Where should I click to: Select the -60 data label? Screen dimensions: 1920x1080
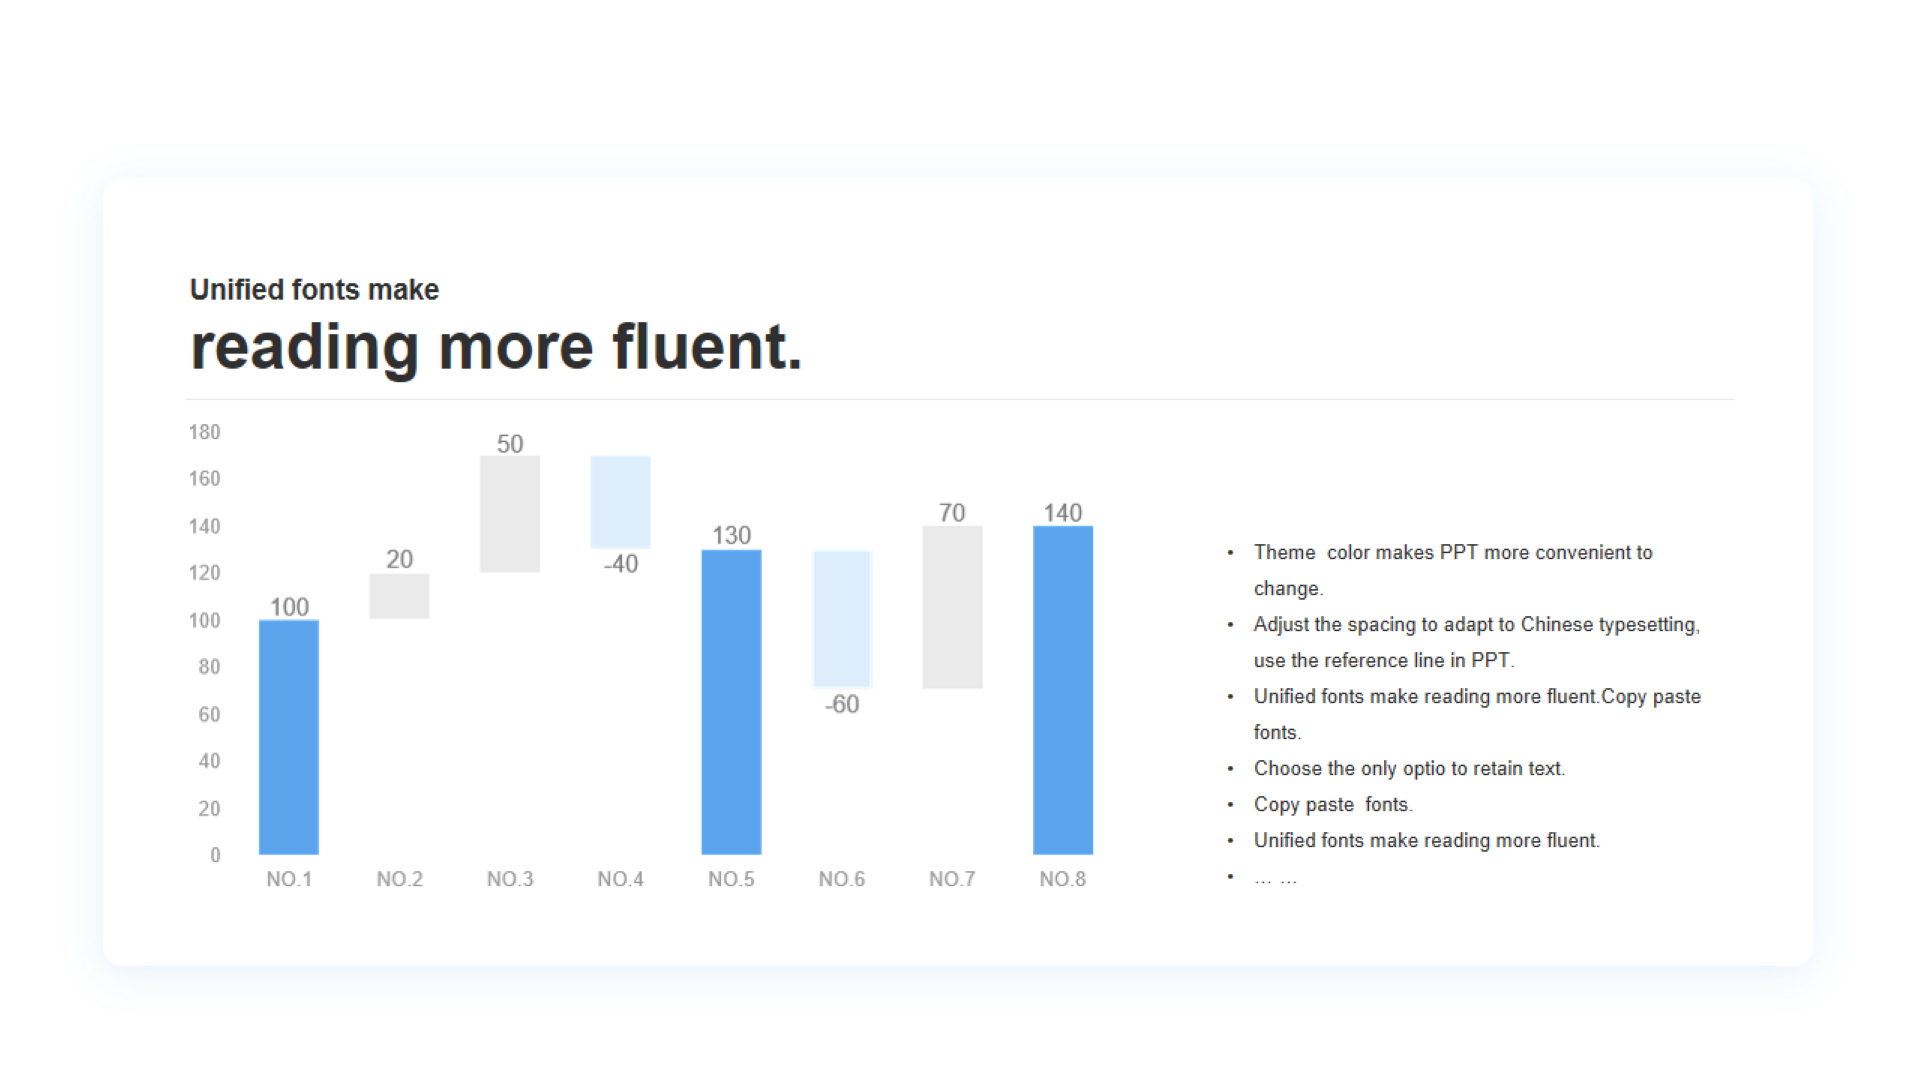coord(842,704)
